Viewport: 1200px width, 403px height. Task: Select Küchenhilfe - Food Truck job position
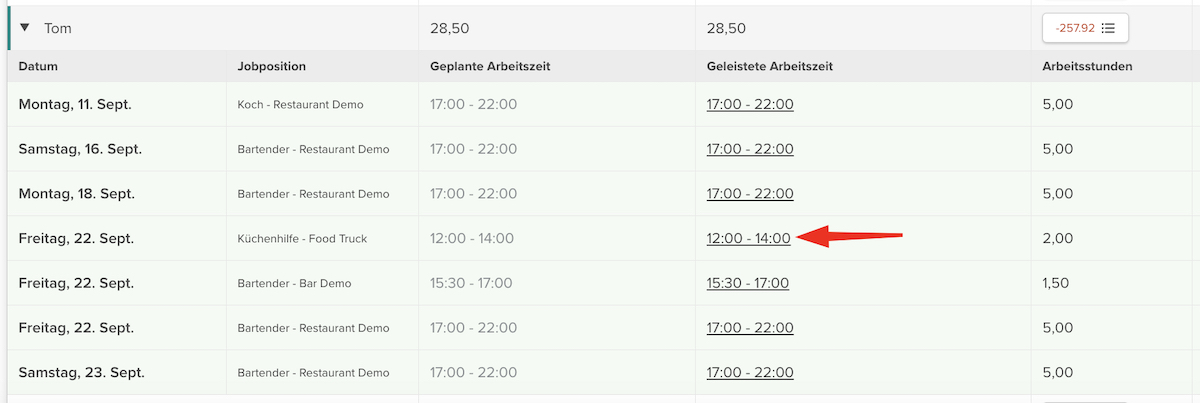(303, 239)
